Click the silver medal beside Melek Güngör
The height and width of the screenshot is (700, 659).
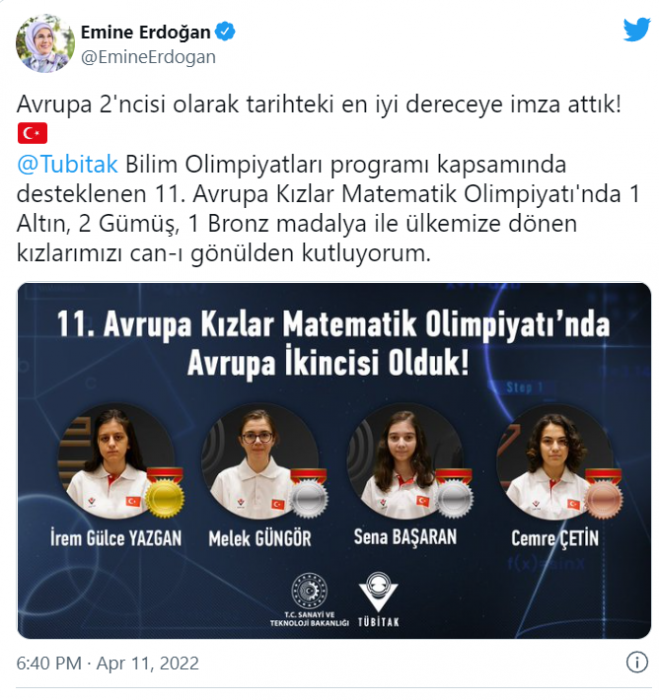click(x=309, y=493)
